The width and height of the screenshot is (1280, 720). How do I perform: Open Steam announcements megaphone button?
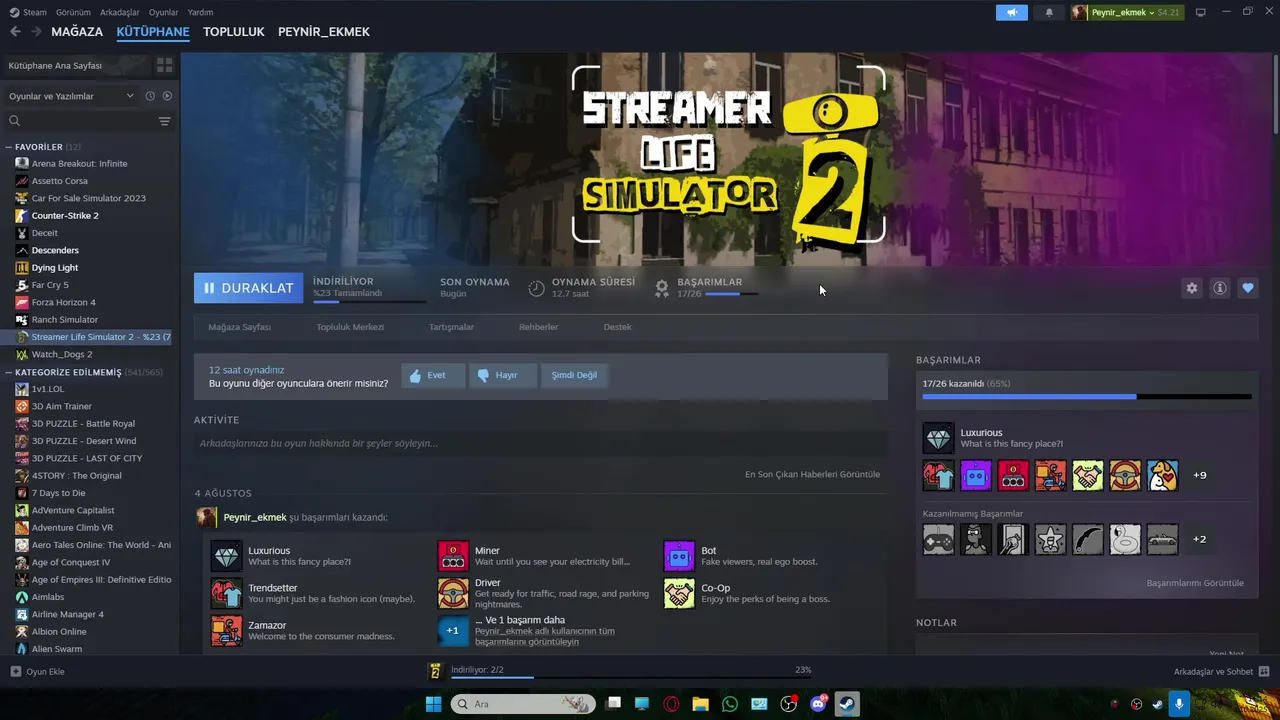click(1012, 12)
